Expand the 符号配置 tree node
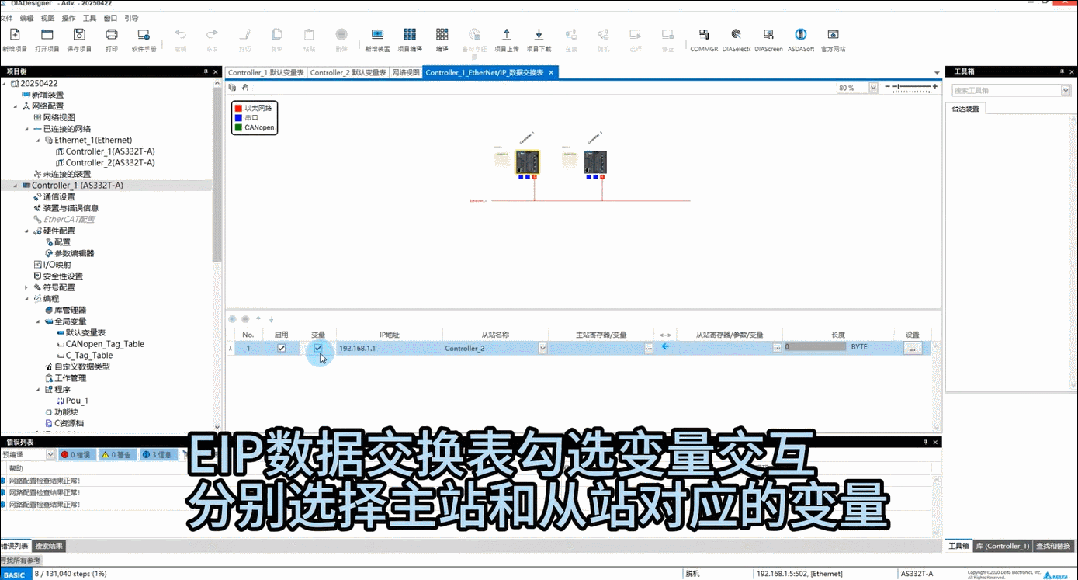Viewport: 1078px width, 580px height. [27, 287]
